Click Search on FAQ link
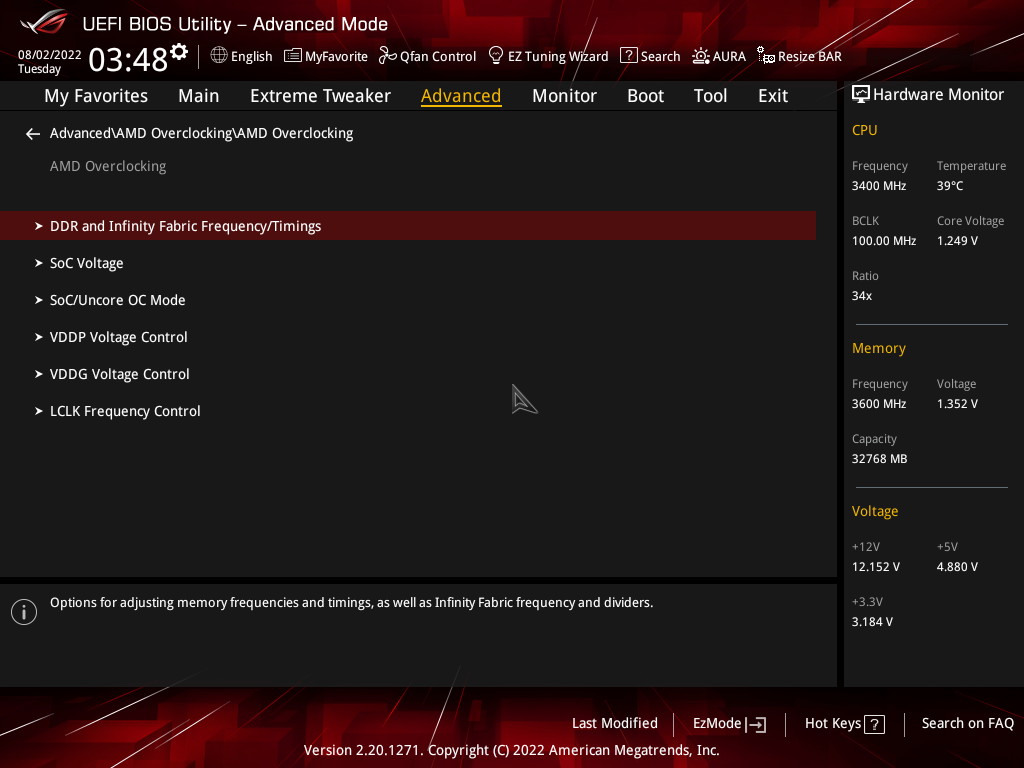The width and height of the screenshot is (1024, 768). 968,724
